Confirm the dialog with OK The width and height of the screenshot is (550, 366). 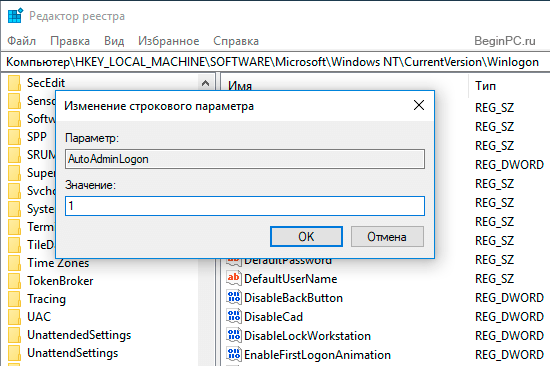coord(306,237)
